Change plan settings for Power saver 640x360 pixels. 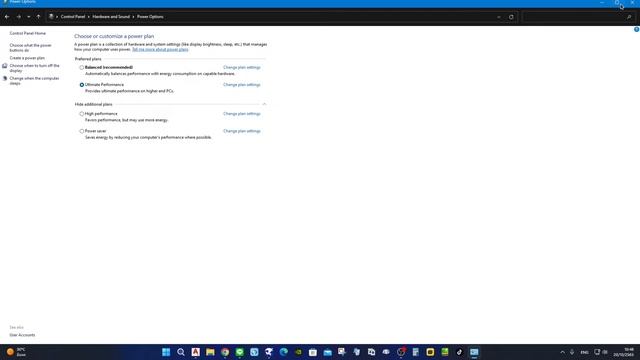tap(242, 131)
